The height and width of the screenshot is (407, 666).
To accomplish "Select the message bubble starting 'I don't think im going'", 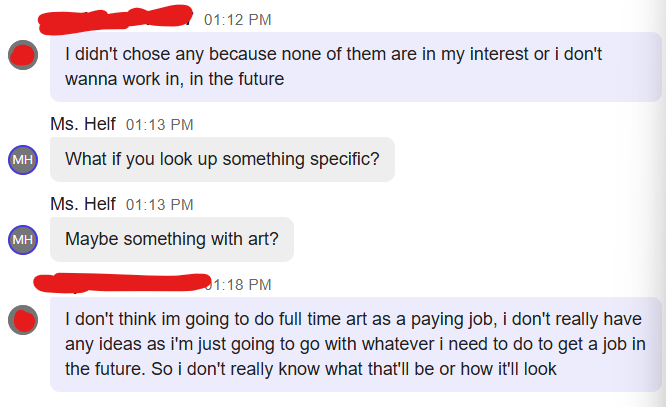I will pyautogui.click(x=357, y=344).
